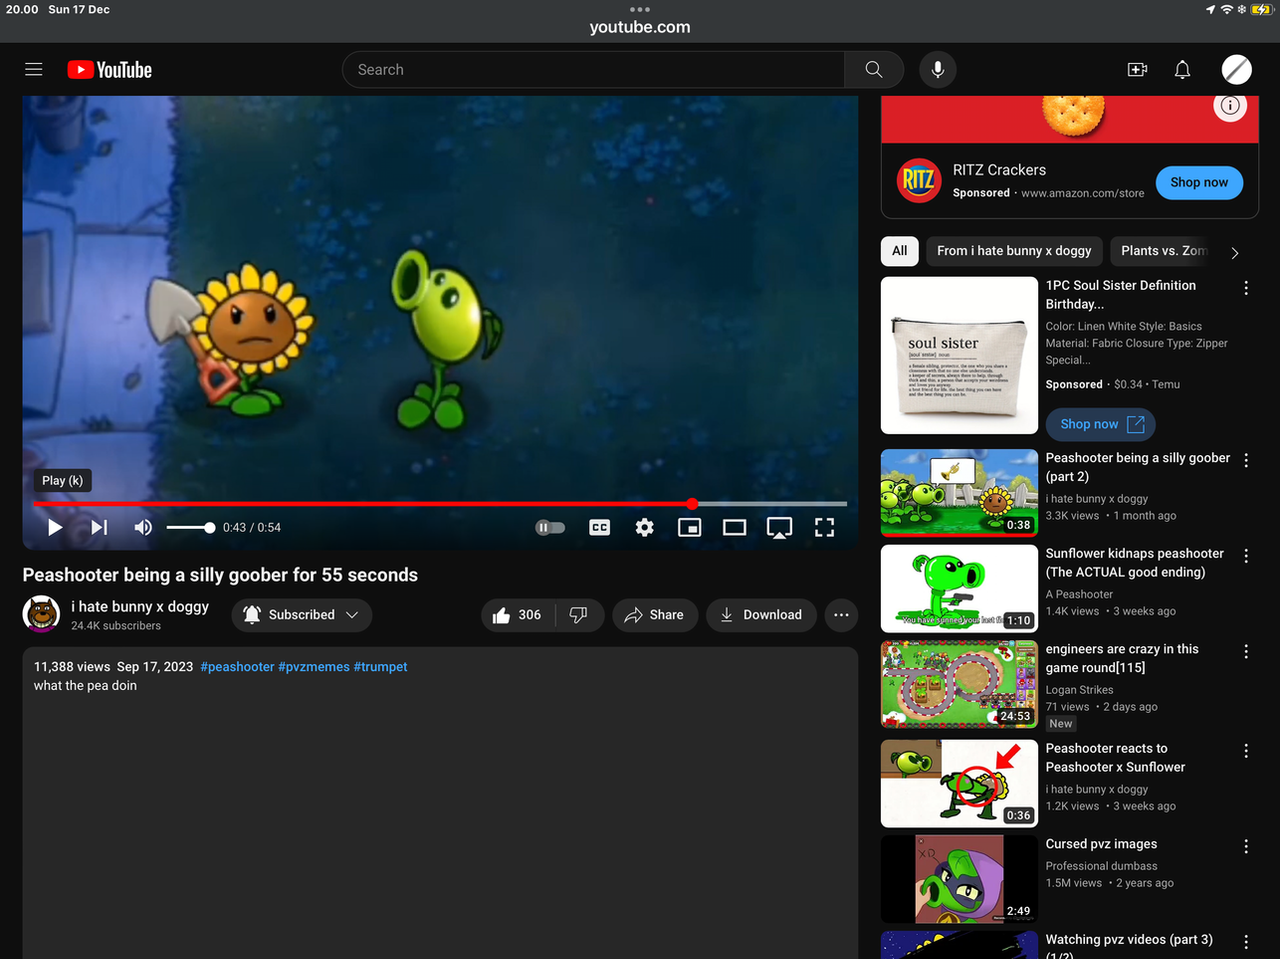The width and height of the screenshot is (1280, 959).
Task: Open engineers are crazy thumbnail
Action: click(x=959, y=684)
